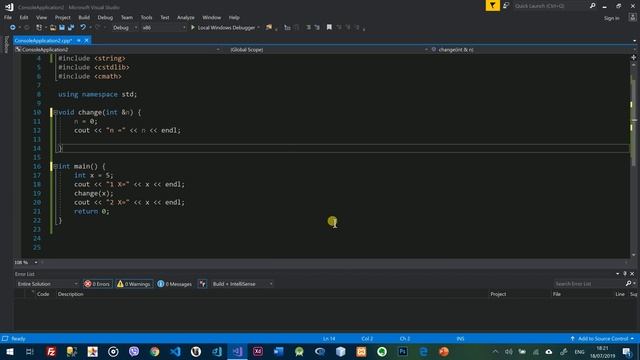
Task: Click the yellow notifications flag icon
Action: pos(493,6)
